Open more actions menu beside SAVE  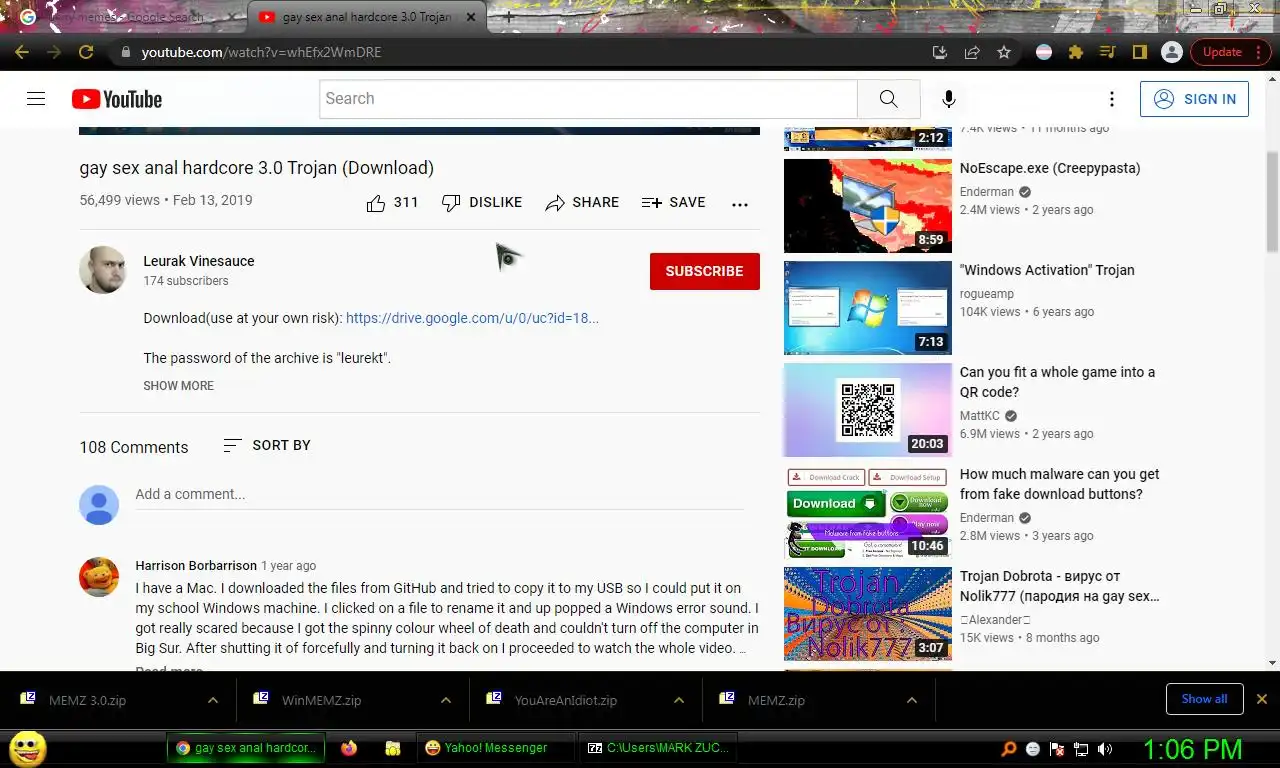740,204
